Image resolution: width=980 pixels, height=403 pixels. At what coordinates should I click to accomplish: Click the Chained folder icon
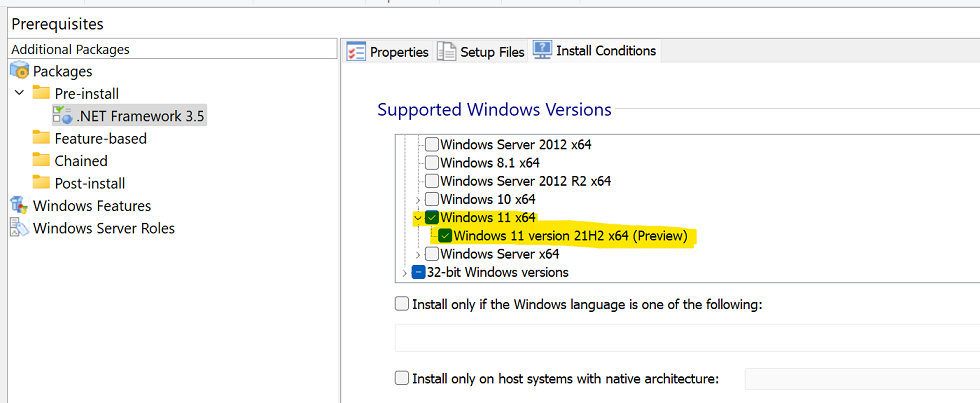pyautogui.click(x=41, y=160)
